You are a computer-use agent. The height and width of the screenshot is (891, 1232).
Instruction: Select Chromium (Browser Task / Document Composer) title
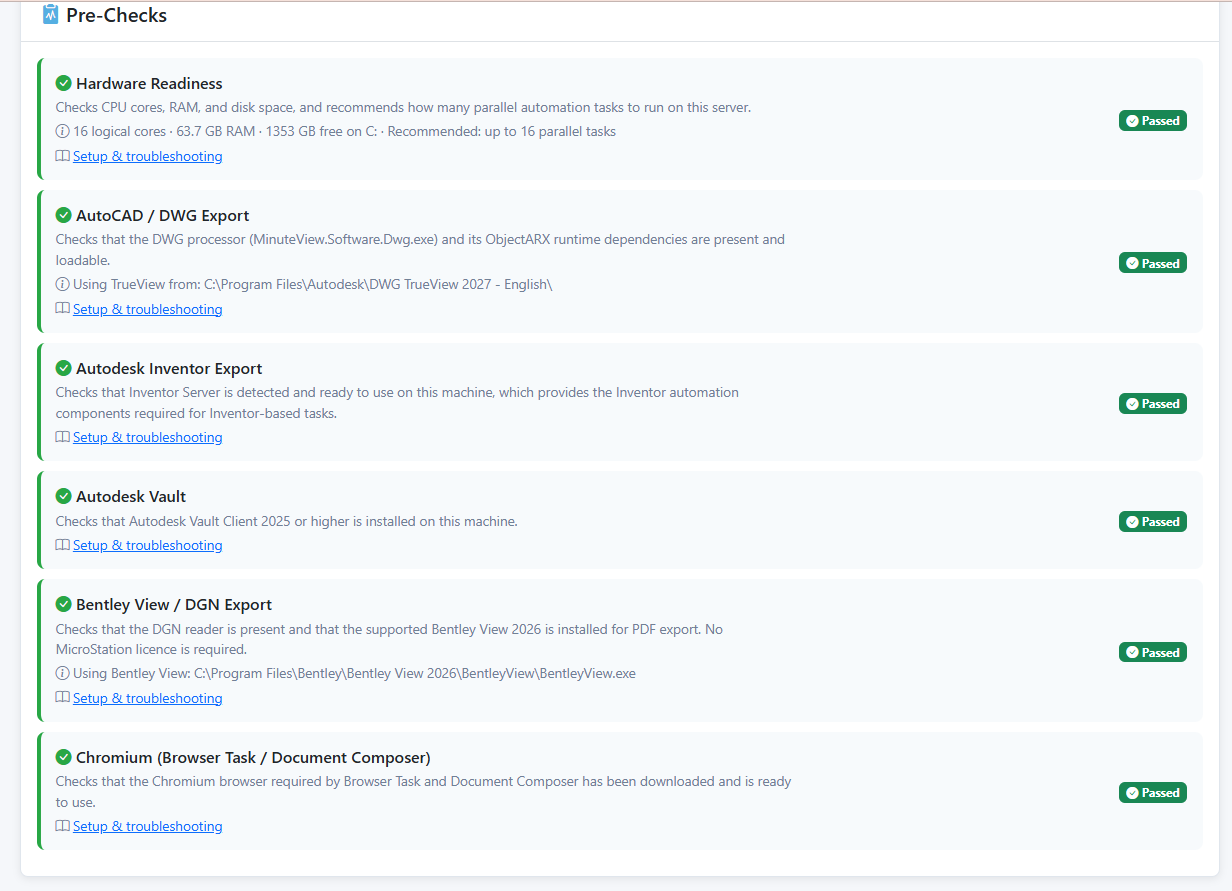253,757
